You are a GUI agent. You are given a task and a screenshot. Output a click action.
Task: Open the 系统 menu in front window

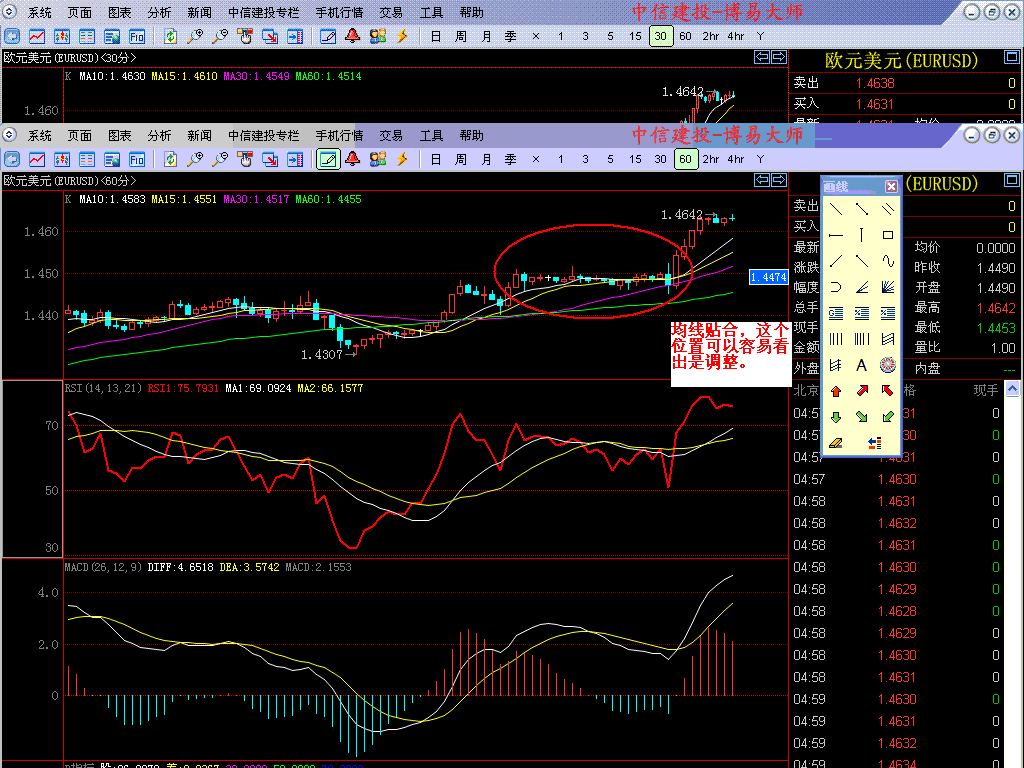coord(39,136)
